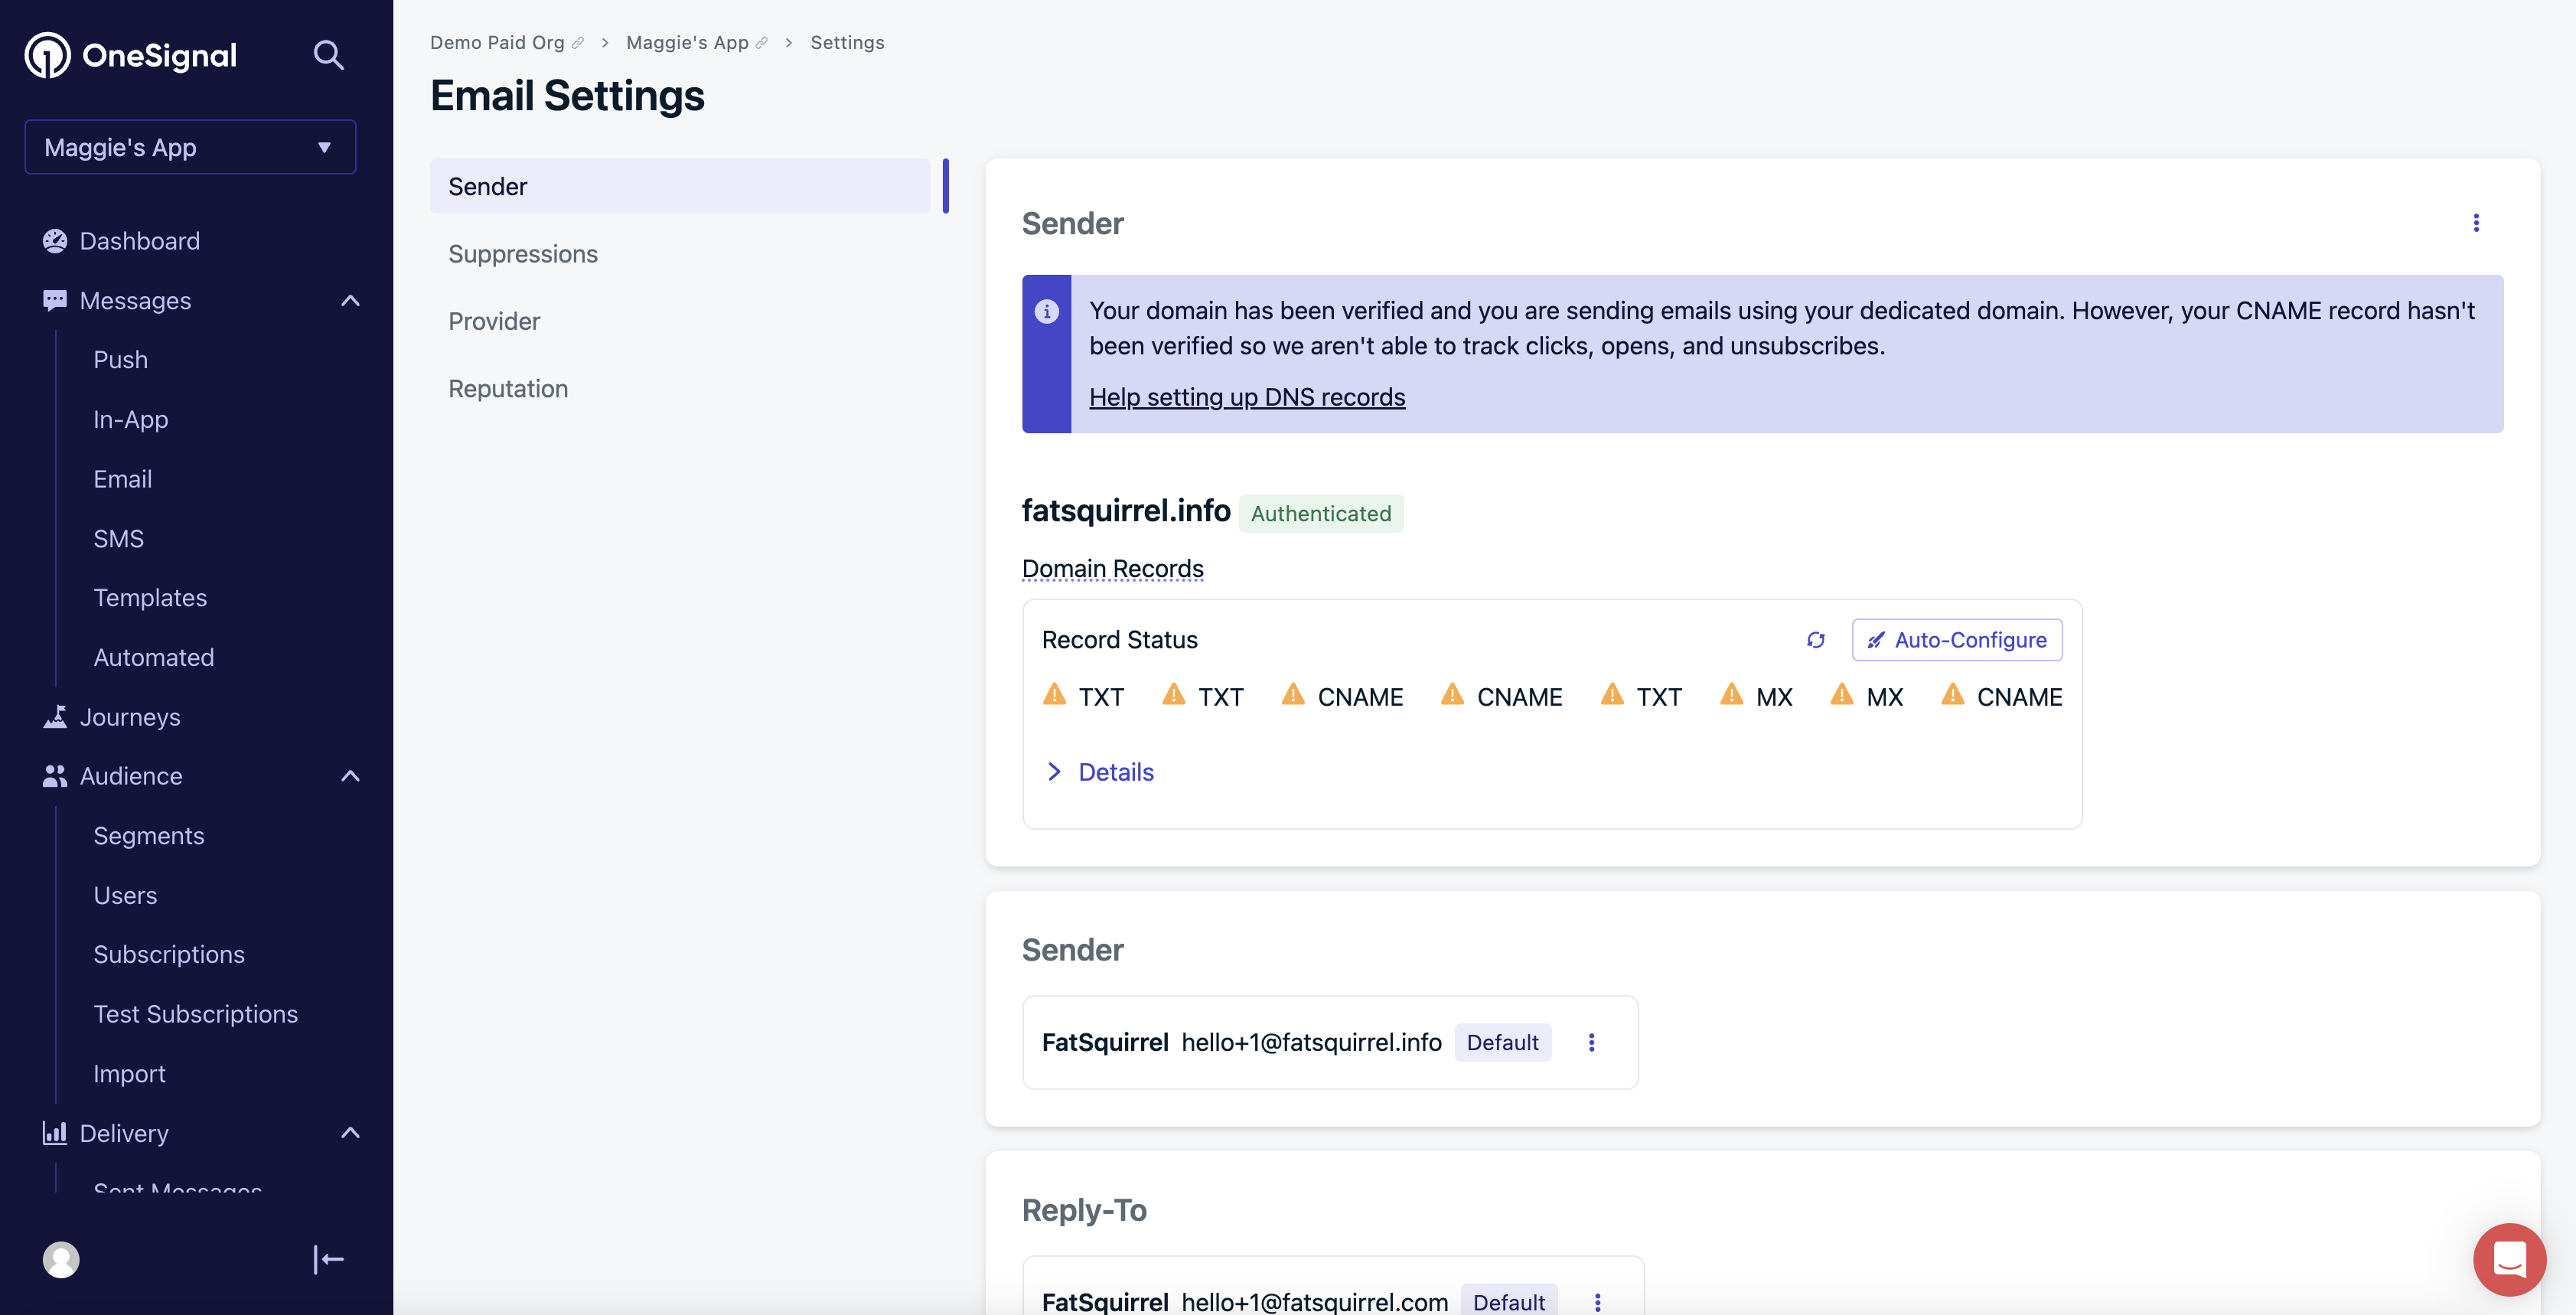Click the Journeys sidebar icon
This screenshot has height=1315, width=2576.
click(52, 716)
